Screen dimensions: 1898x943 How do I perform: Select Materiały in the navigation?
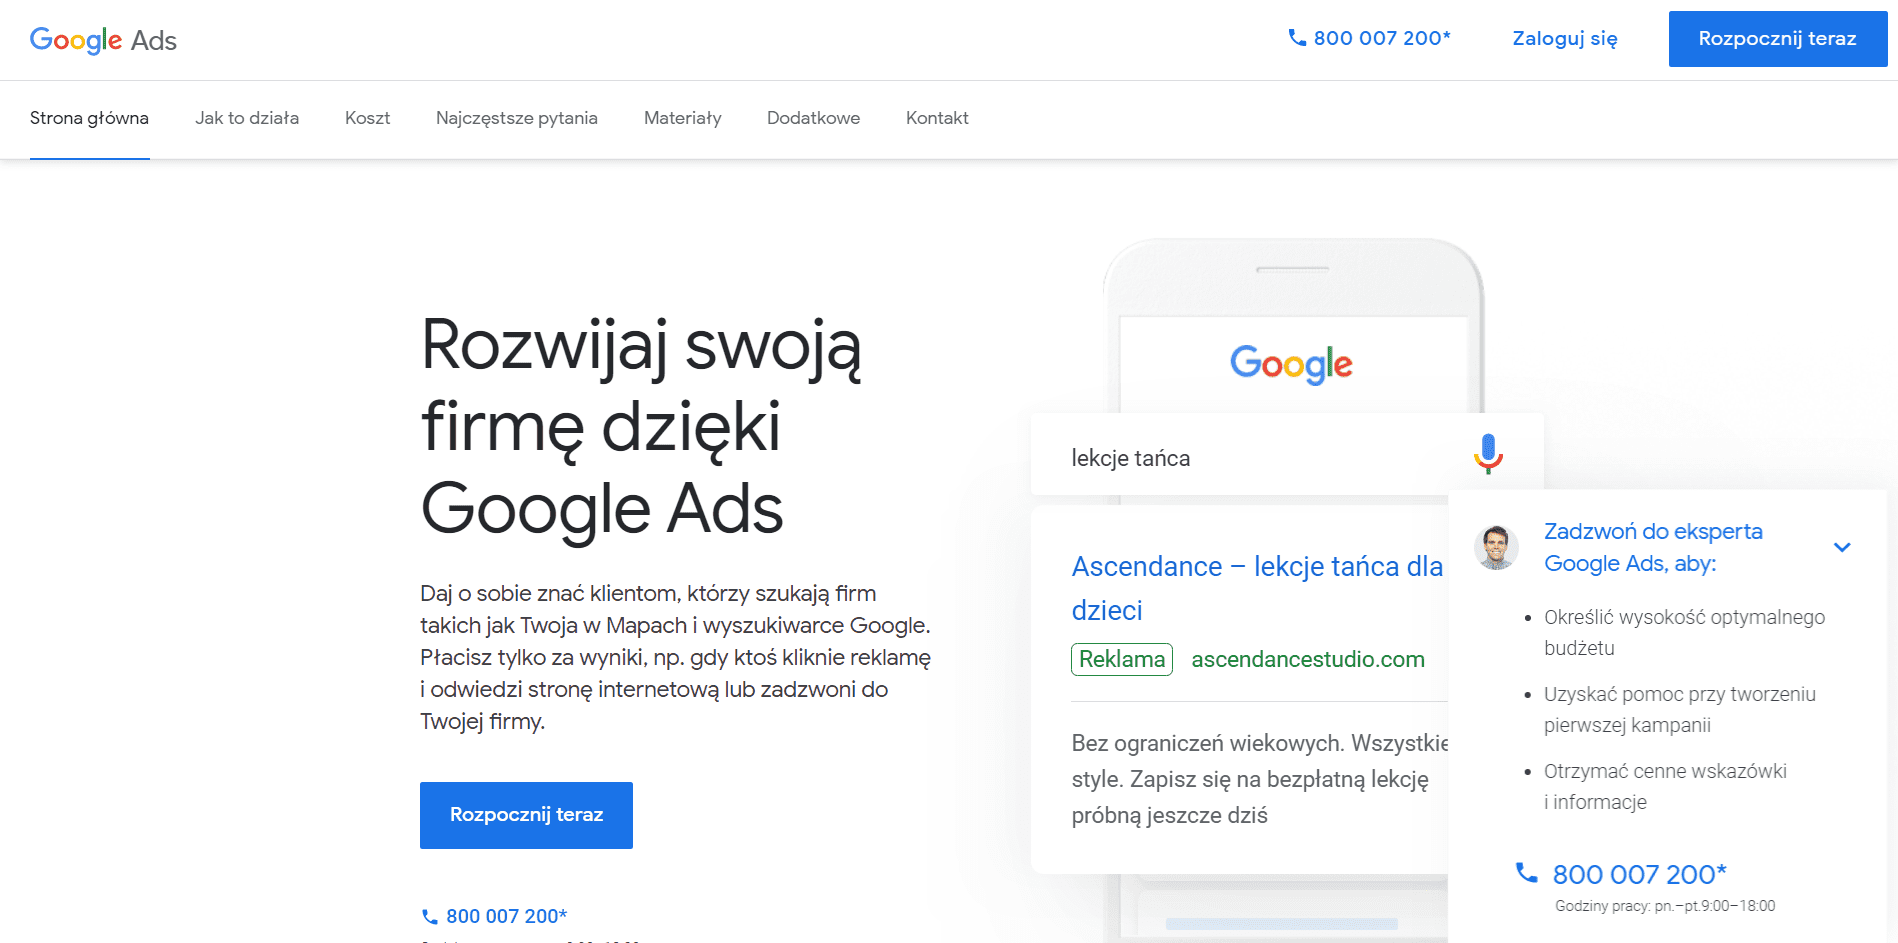[682, 118]
